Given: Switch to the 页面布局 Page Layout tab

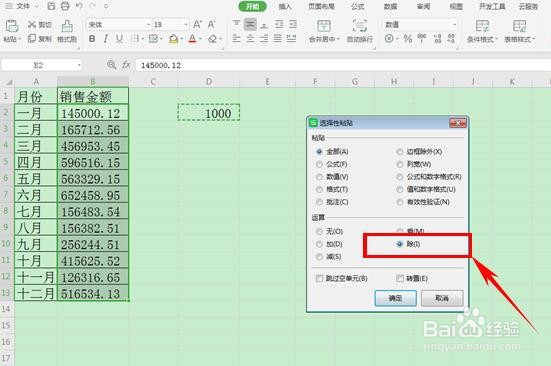Looking at the screenshot, I should pyautogui.click(x=321, y=6).
